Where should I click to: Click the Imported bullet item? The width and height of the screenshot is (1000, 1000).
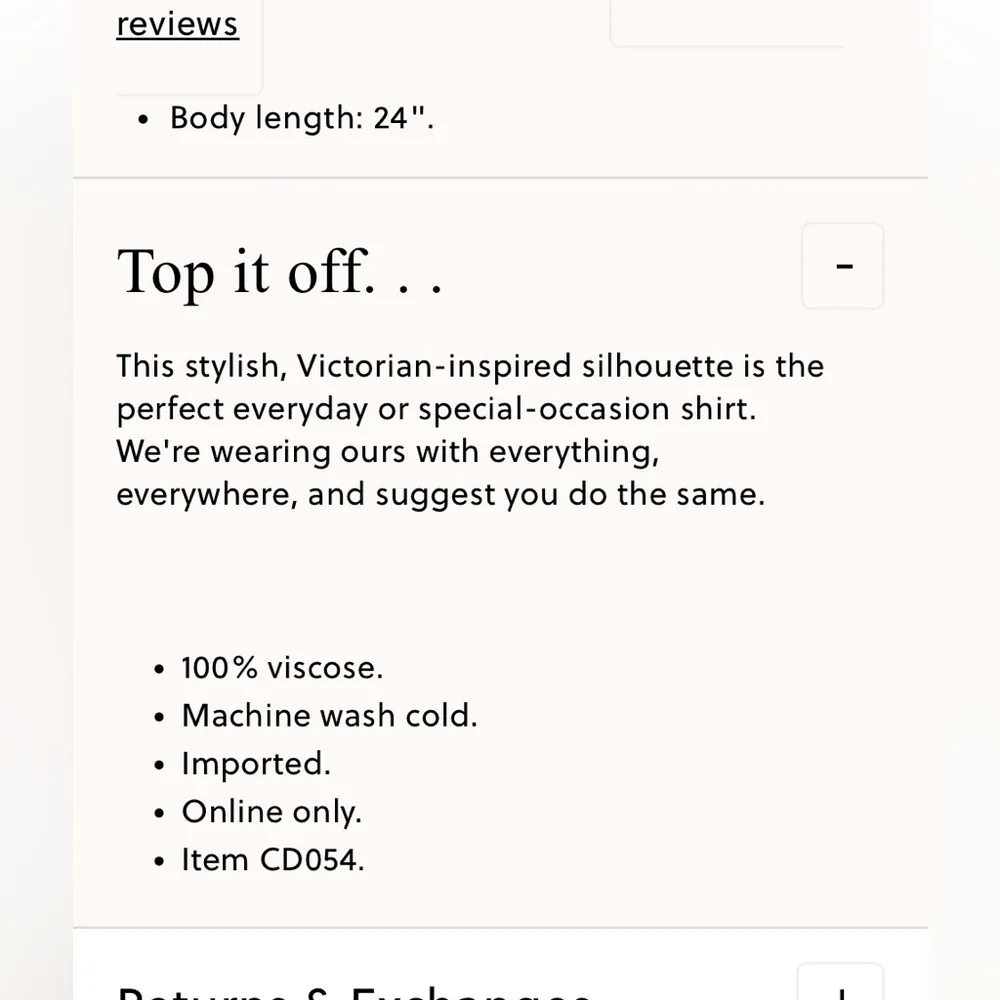256,764
